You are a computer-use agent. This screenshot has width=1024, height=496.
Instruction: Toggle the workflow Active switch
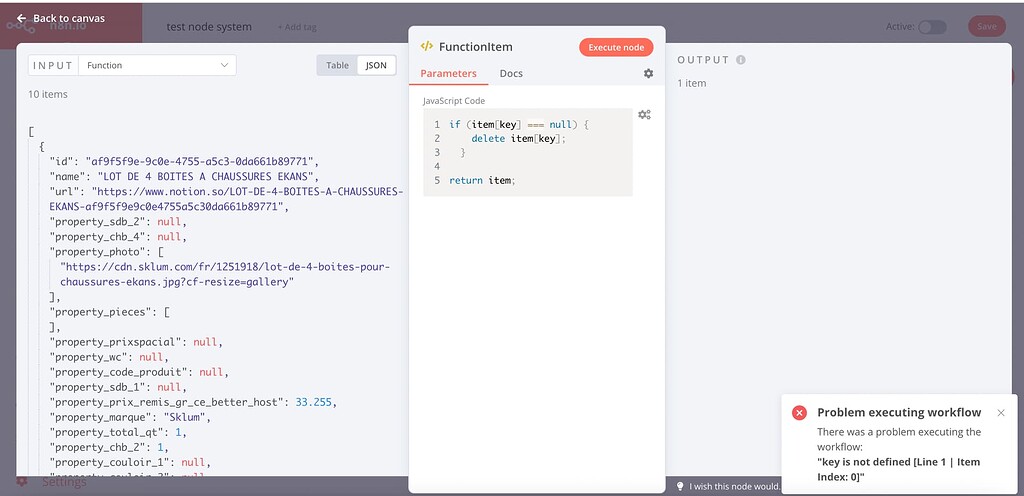pos(931,27)
